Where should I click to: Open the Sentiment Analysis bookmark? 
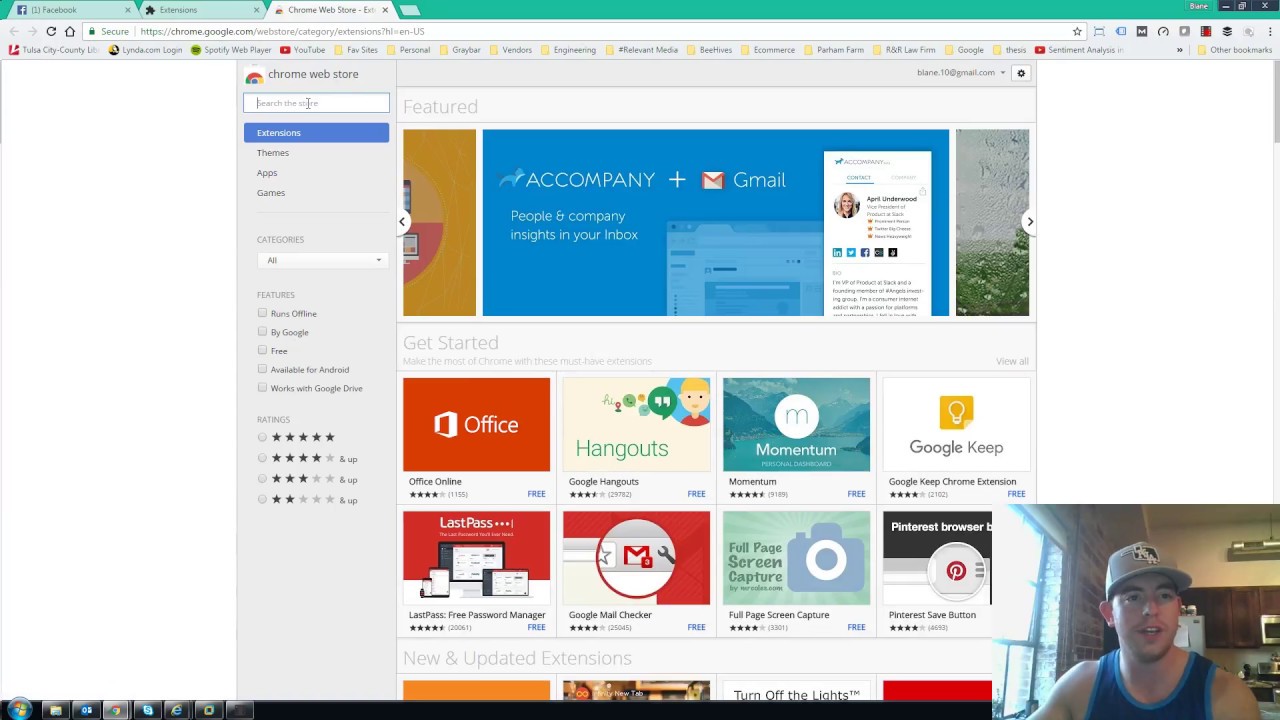tap(1080, 50)
